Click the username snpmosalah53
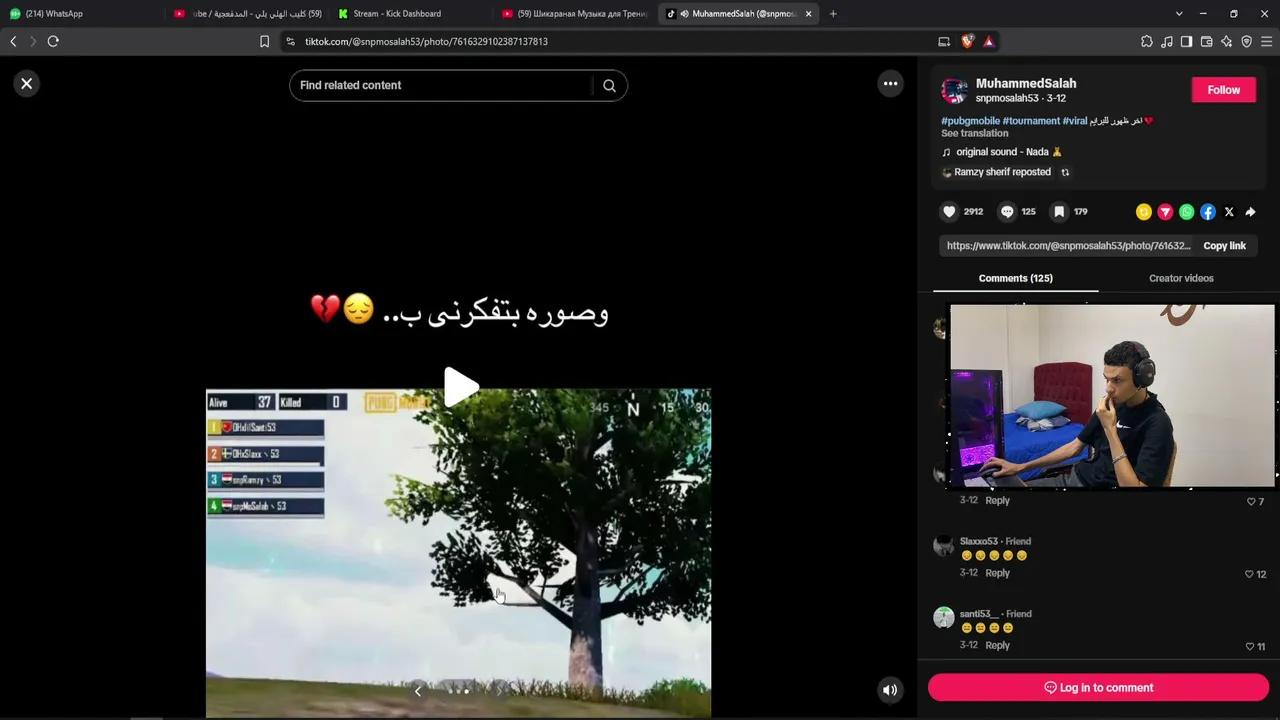 coord(1007,99)
